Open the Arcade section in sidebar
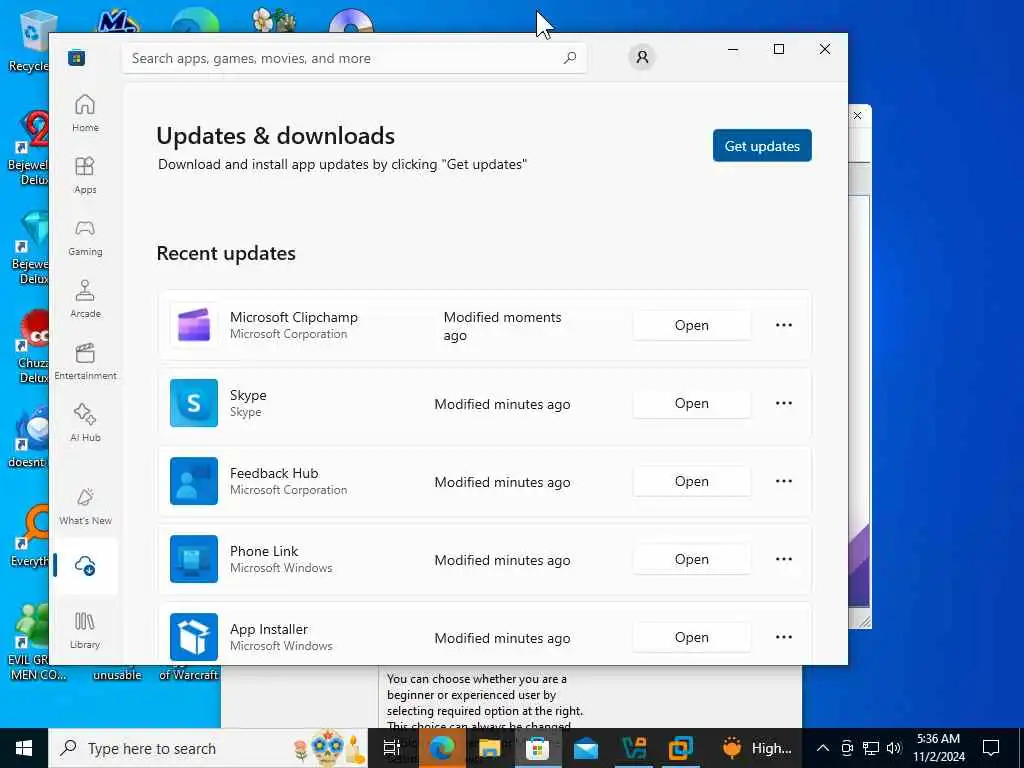Image resolution: width=1024 pixels, height=768 pixels. point(85,299)
